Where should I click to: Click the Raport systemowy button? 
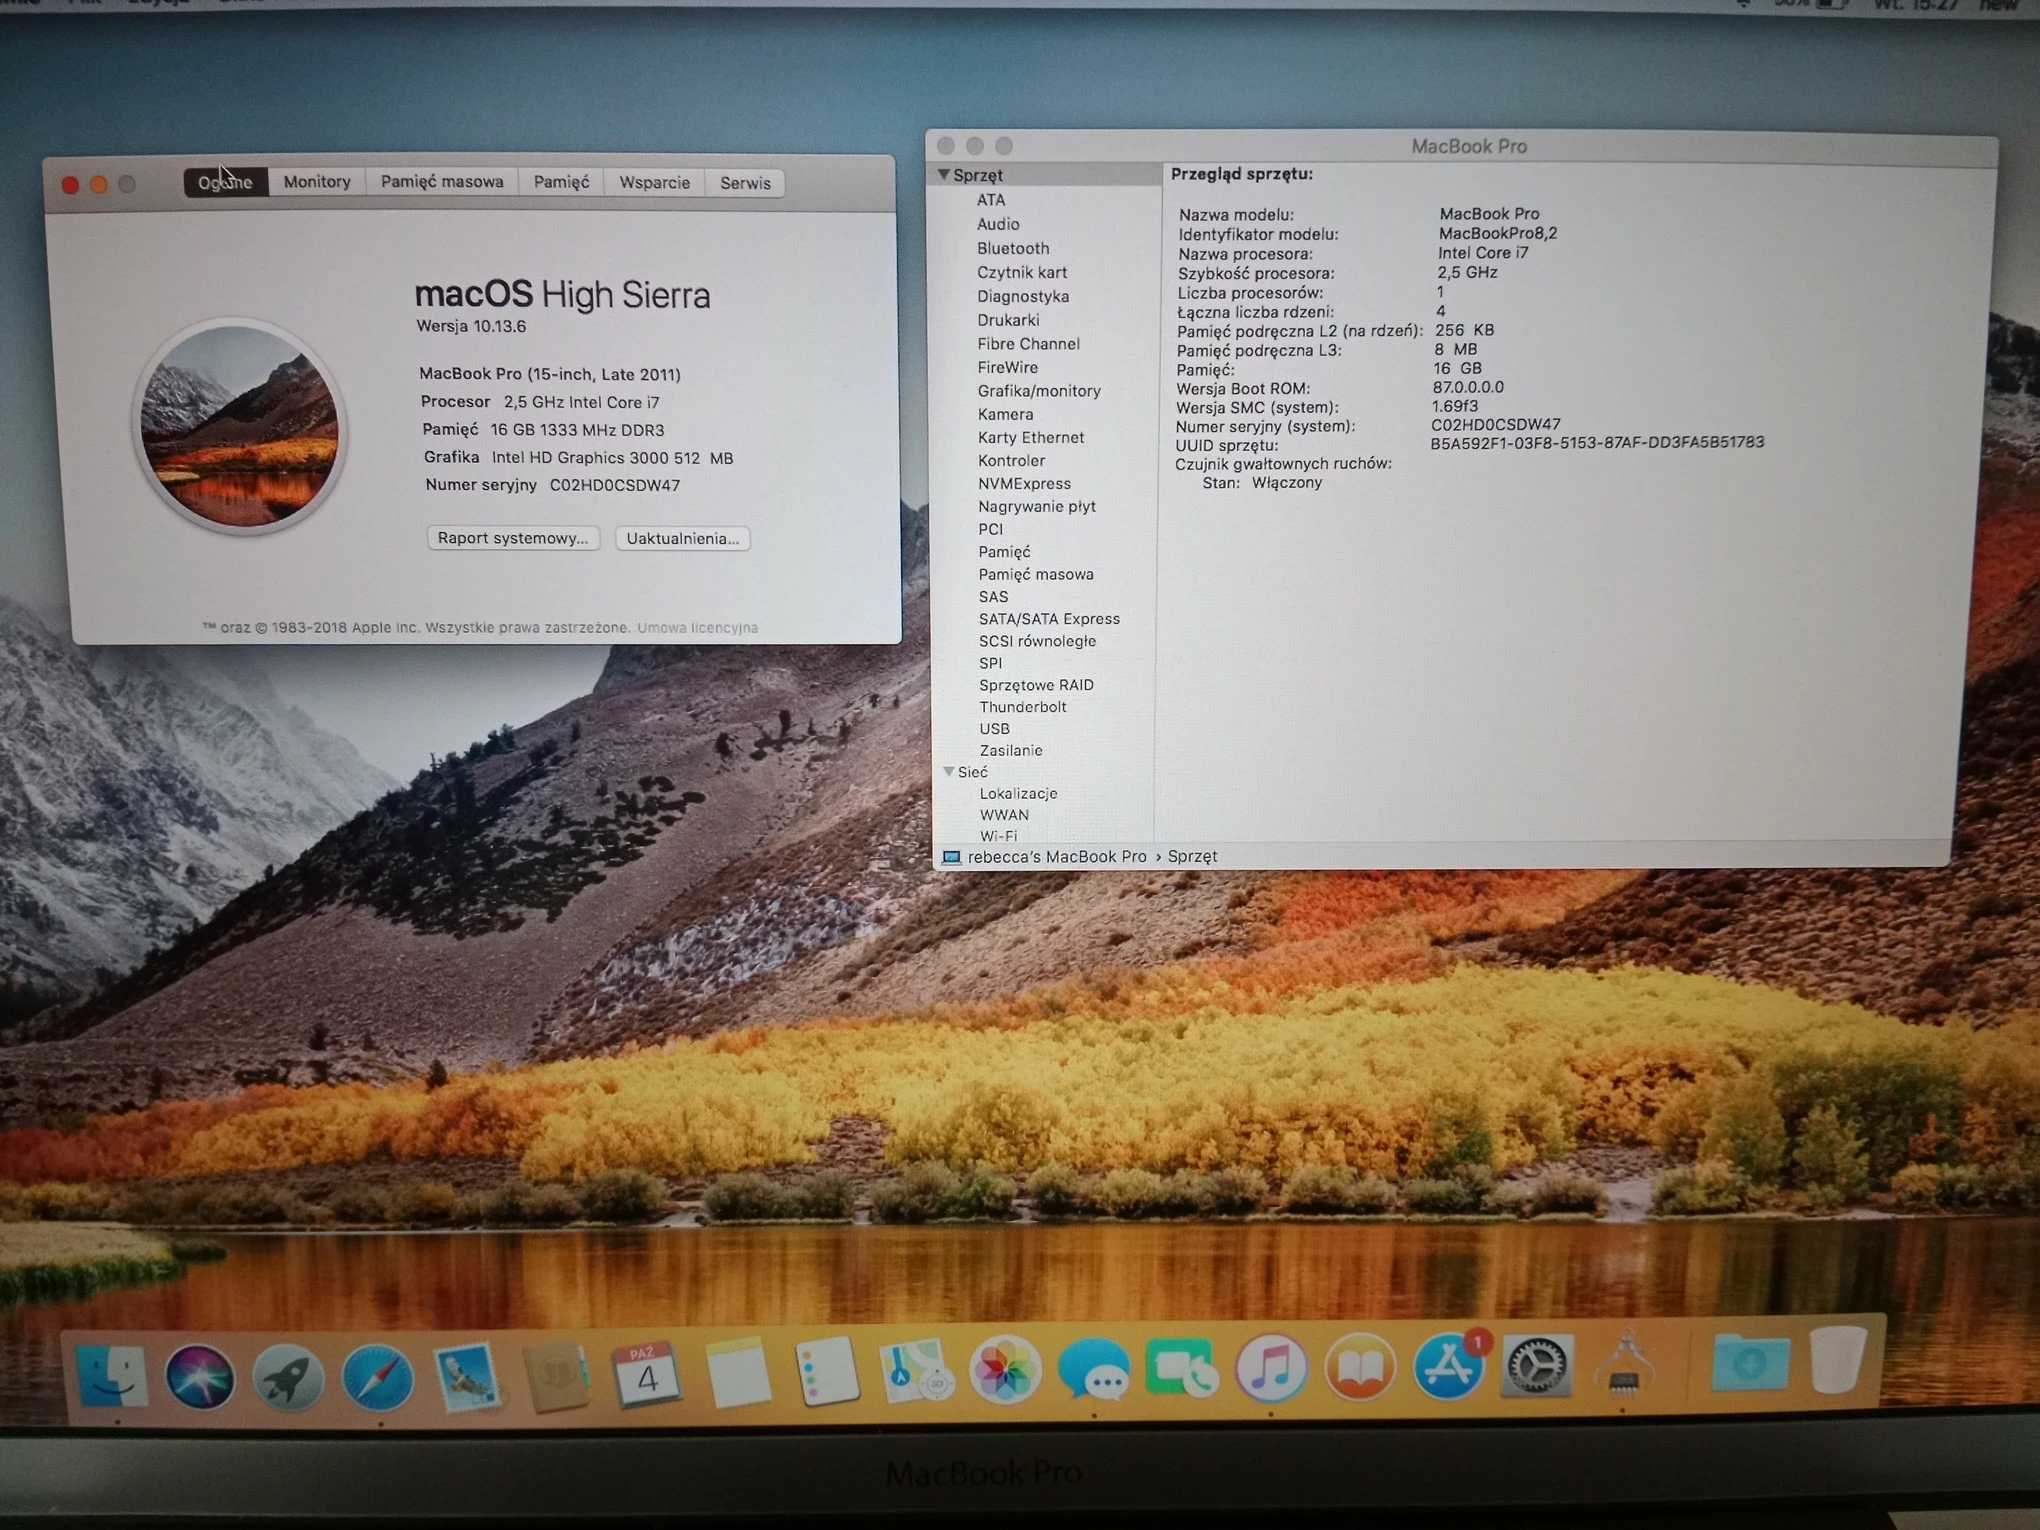(x=513, y=538)
